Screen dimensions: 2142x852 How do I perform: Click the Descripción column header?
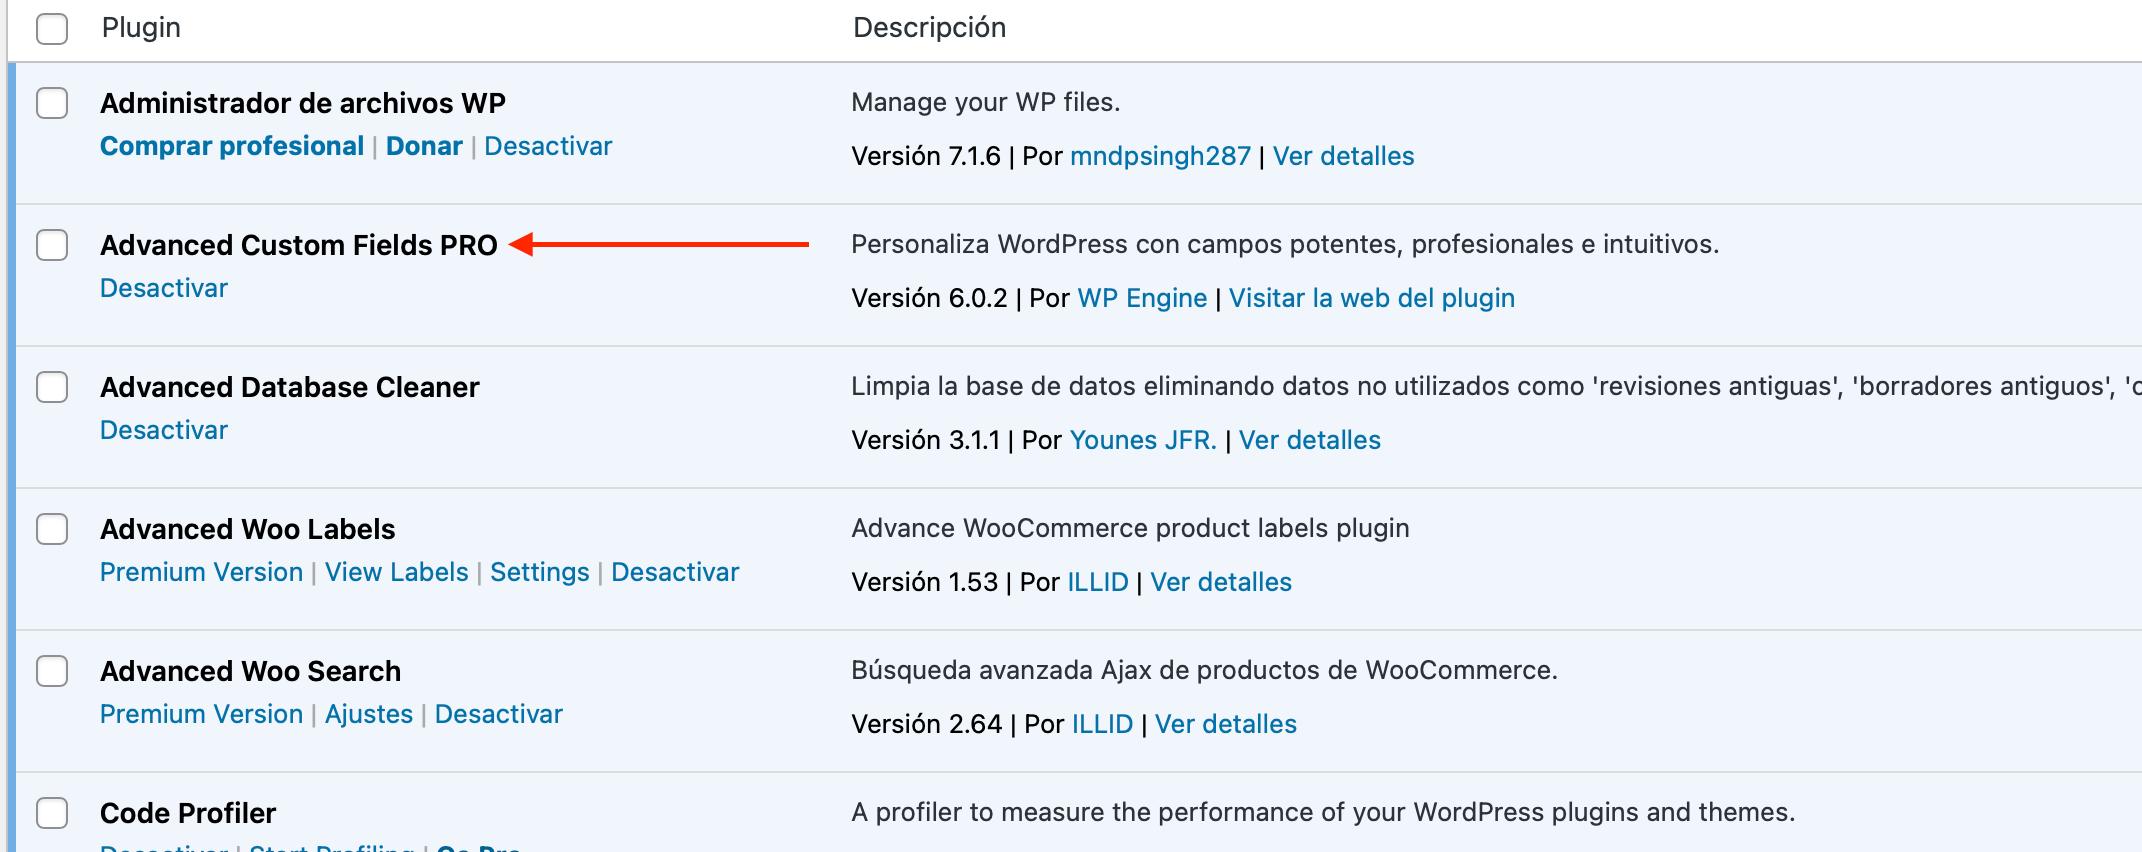[x=929, y=28]
